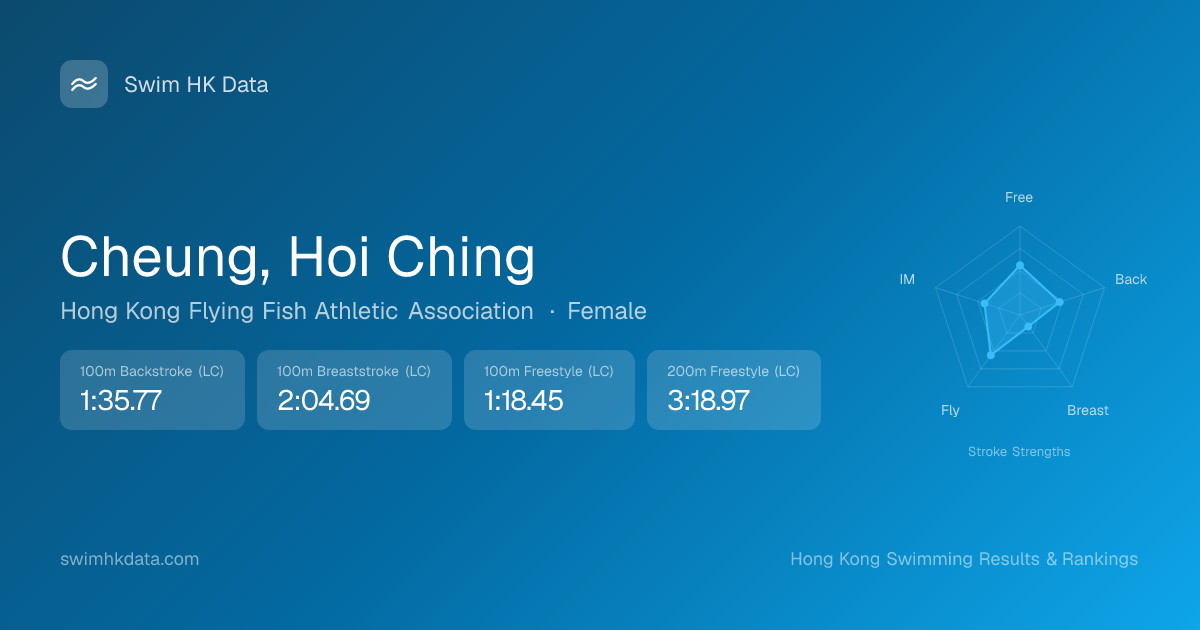1200x630 pixels.
Task: Open Hong Kong Flying Fish Athletic Association club
Action: (297, 311)
